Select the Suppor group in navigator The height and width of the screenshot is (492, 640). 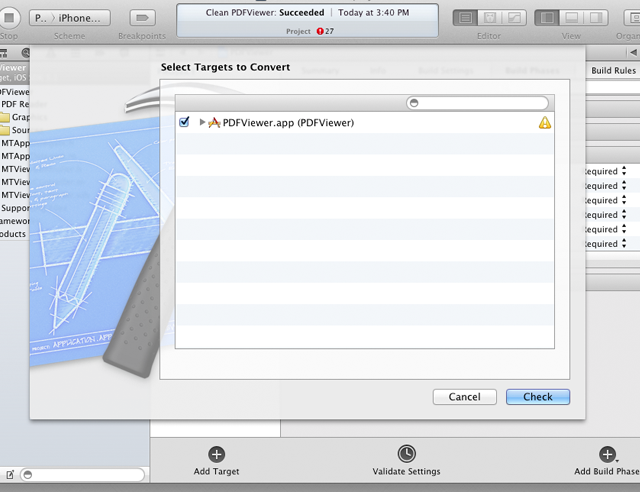point(15,208)
